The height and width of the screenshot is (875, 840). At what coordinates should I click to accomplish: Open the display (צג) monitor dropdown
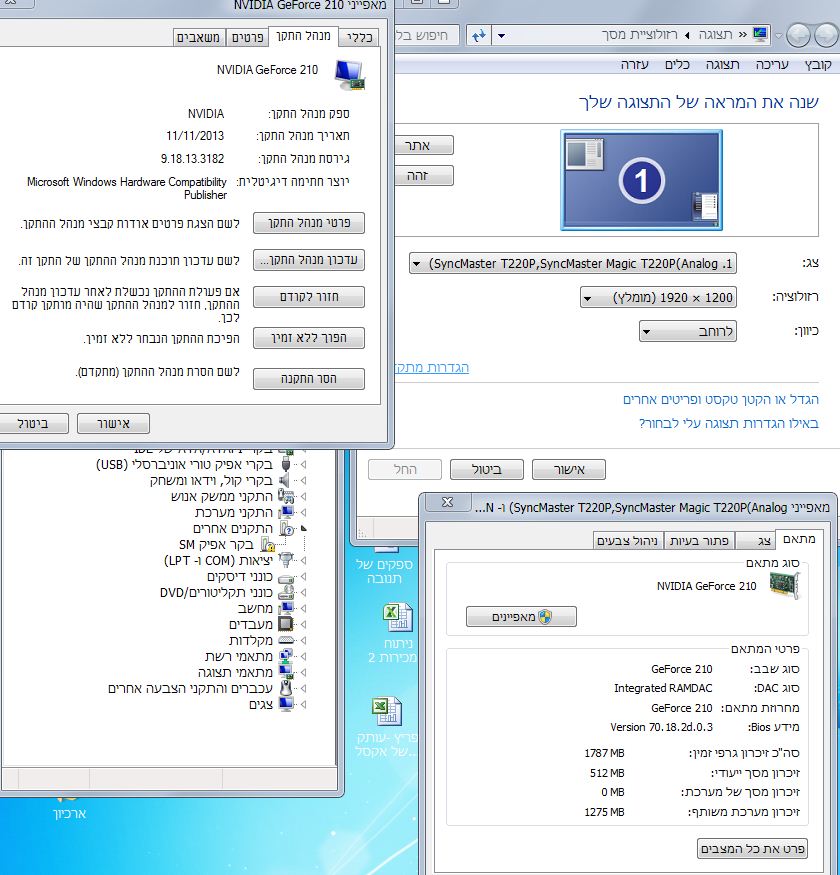[x=572, y=265]
